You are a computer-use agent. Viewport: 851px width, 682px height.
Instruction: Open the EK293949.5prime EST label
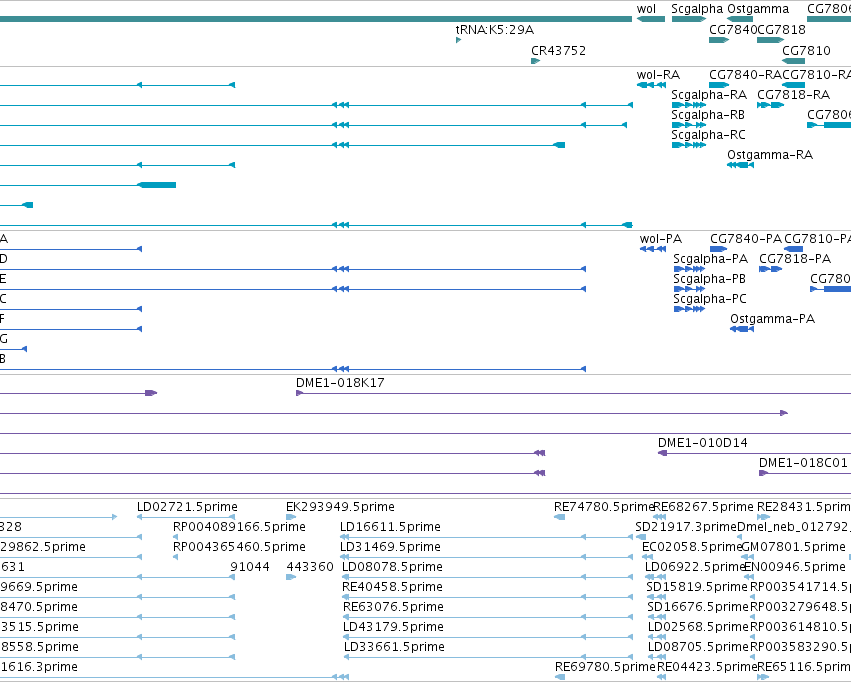click(x=340, y=507)
